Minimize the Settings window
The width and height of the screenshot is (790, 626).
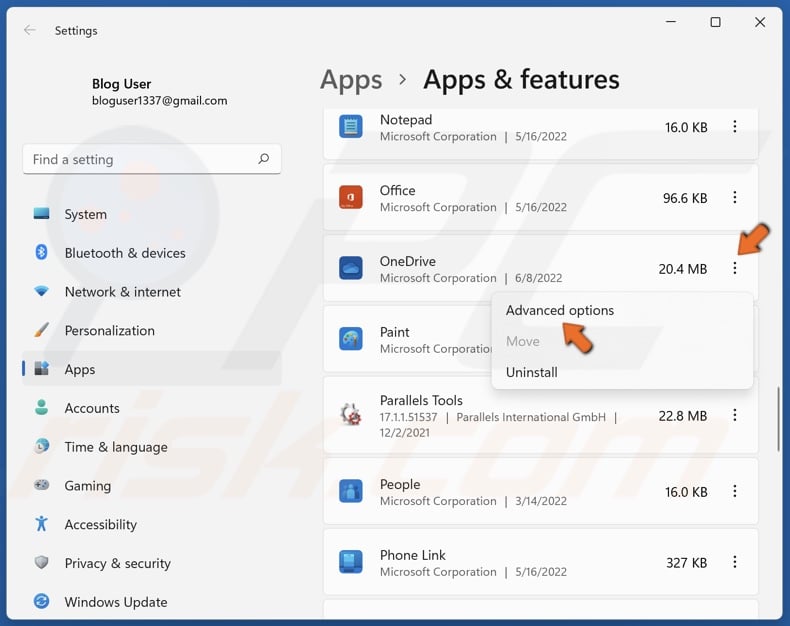click(671, 22)
